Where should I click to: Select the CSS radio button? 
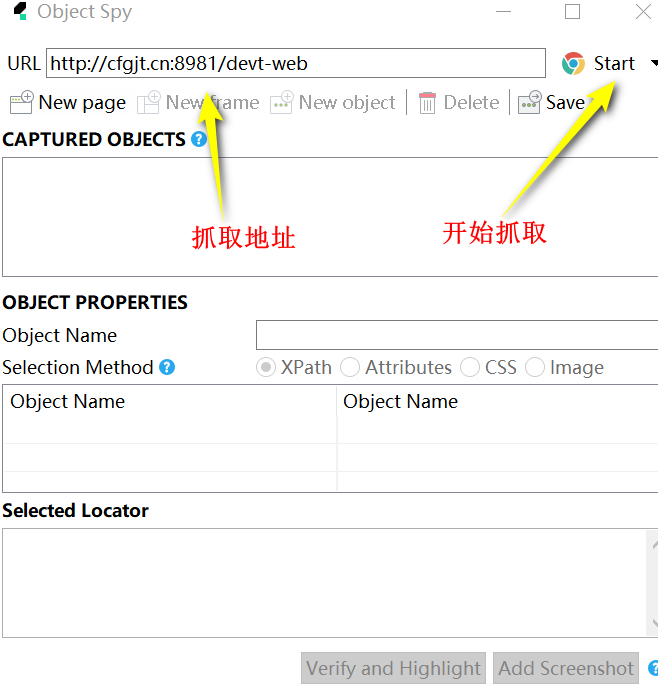pyautogui.click(x=470, y=367)
